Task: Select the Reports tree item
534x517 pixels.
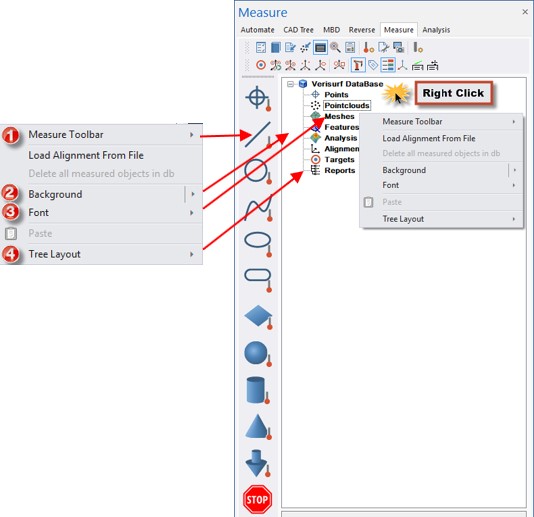Action: point(340,171)
